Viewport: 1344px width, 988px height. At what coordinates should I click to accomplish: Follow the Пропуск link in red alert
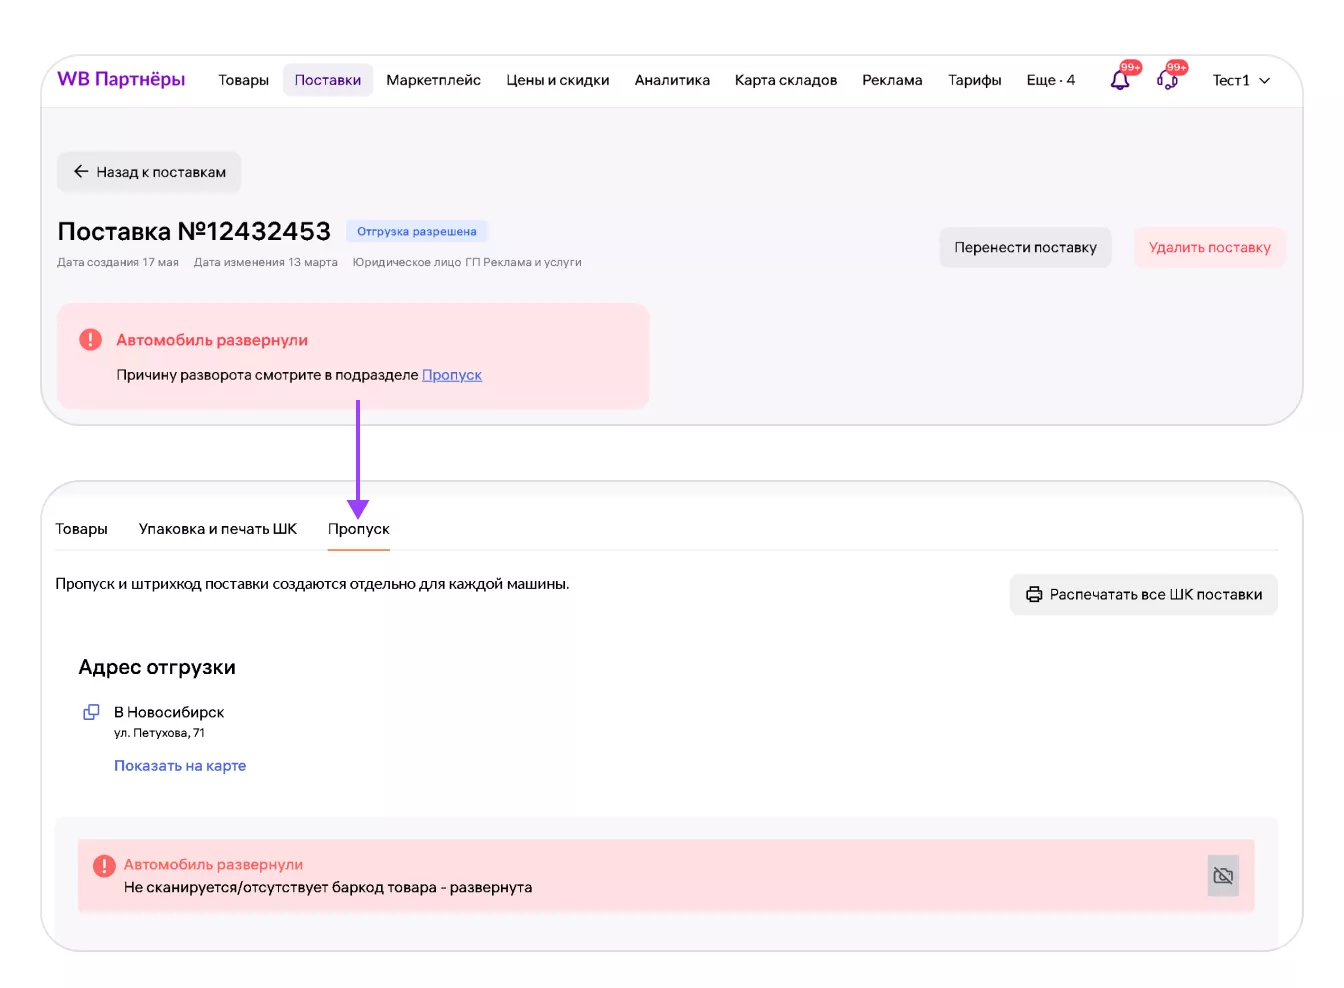coord(451,375)
